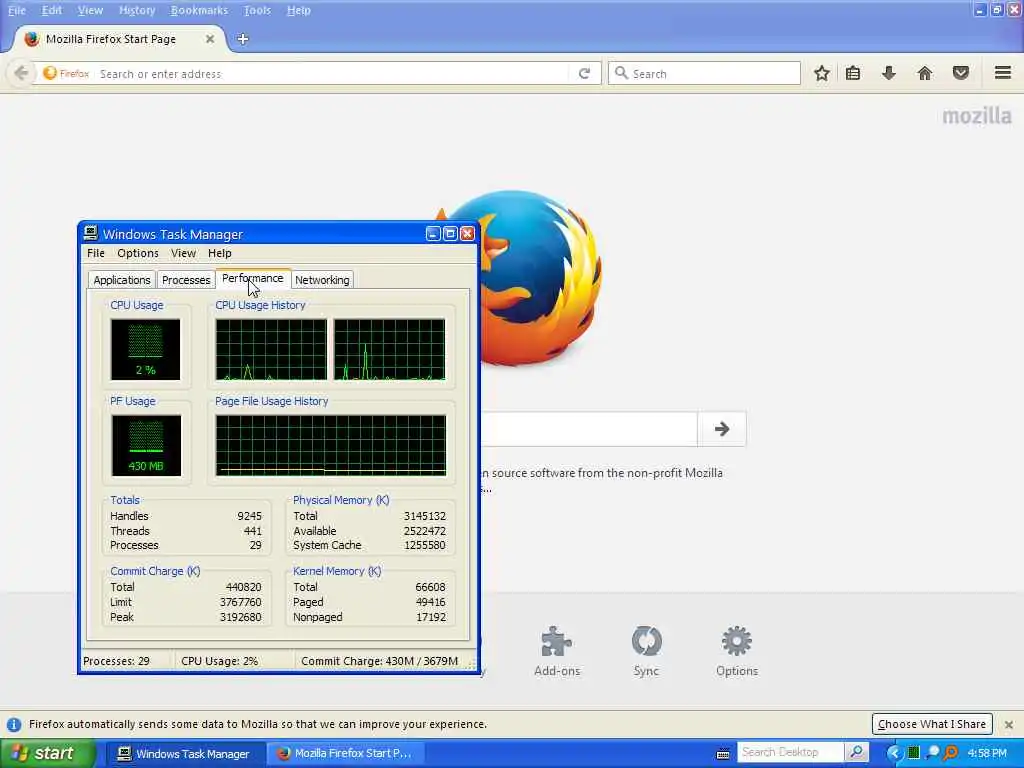Image resolution: width=1024 pixels, height=768 pixels.
Task: Open Task Manager File menu
Action: pyautogui.click(x=95, y=253)
